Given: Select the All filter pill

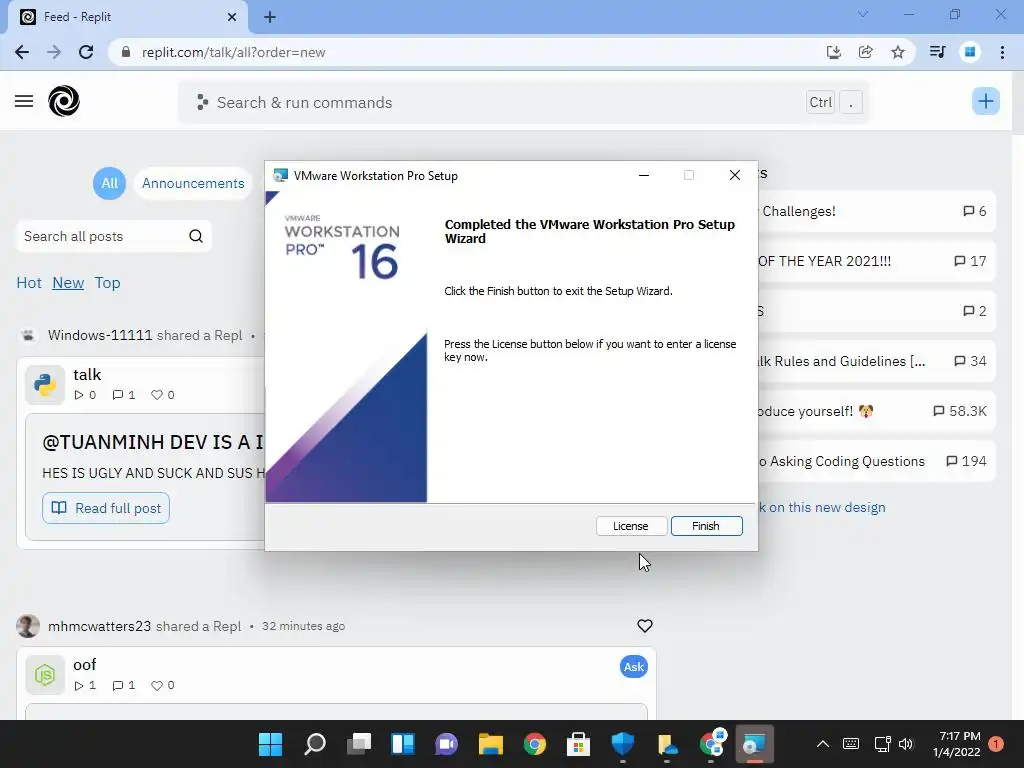Looking at the screenshot, I should [x=109, y=184].
